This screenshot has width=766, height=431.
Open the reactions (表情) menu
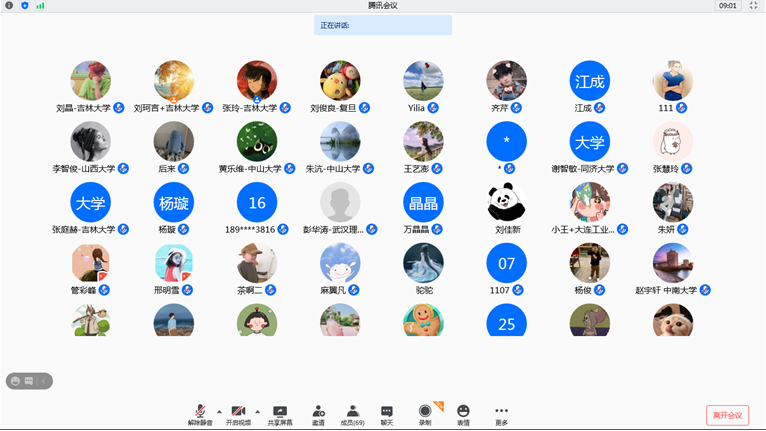point(463,412)
